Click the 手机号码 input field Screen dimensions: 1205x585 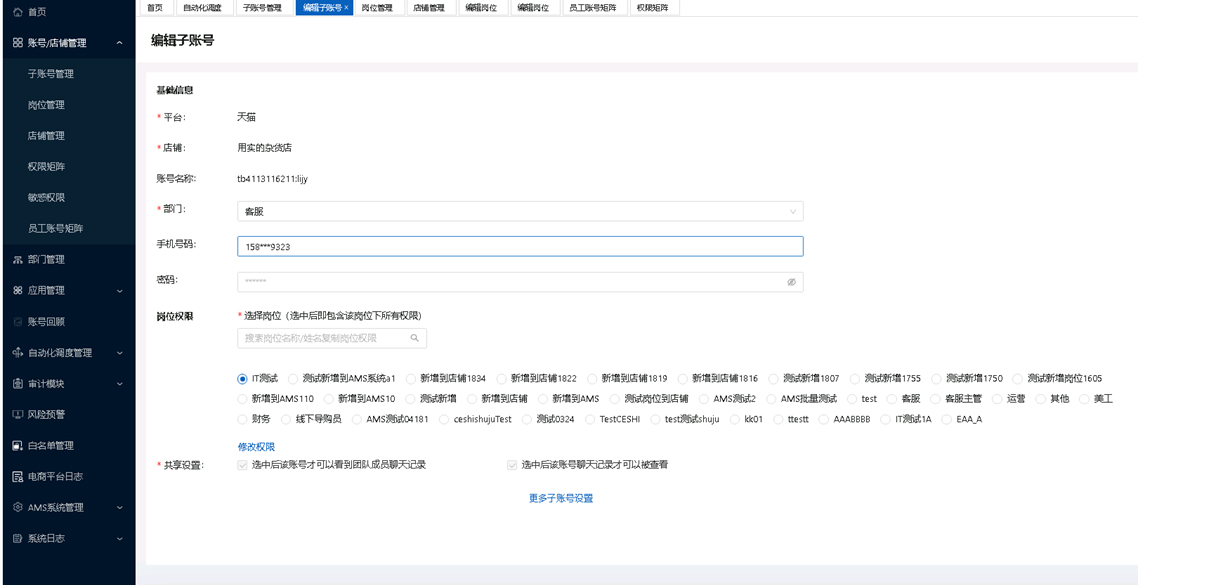click(520, 247)
